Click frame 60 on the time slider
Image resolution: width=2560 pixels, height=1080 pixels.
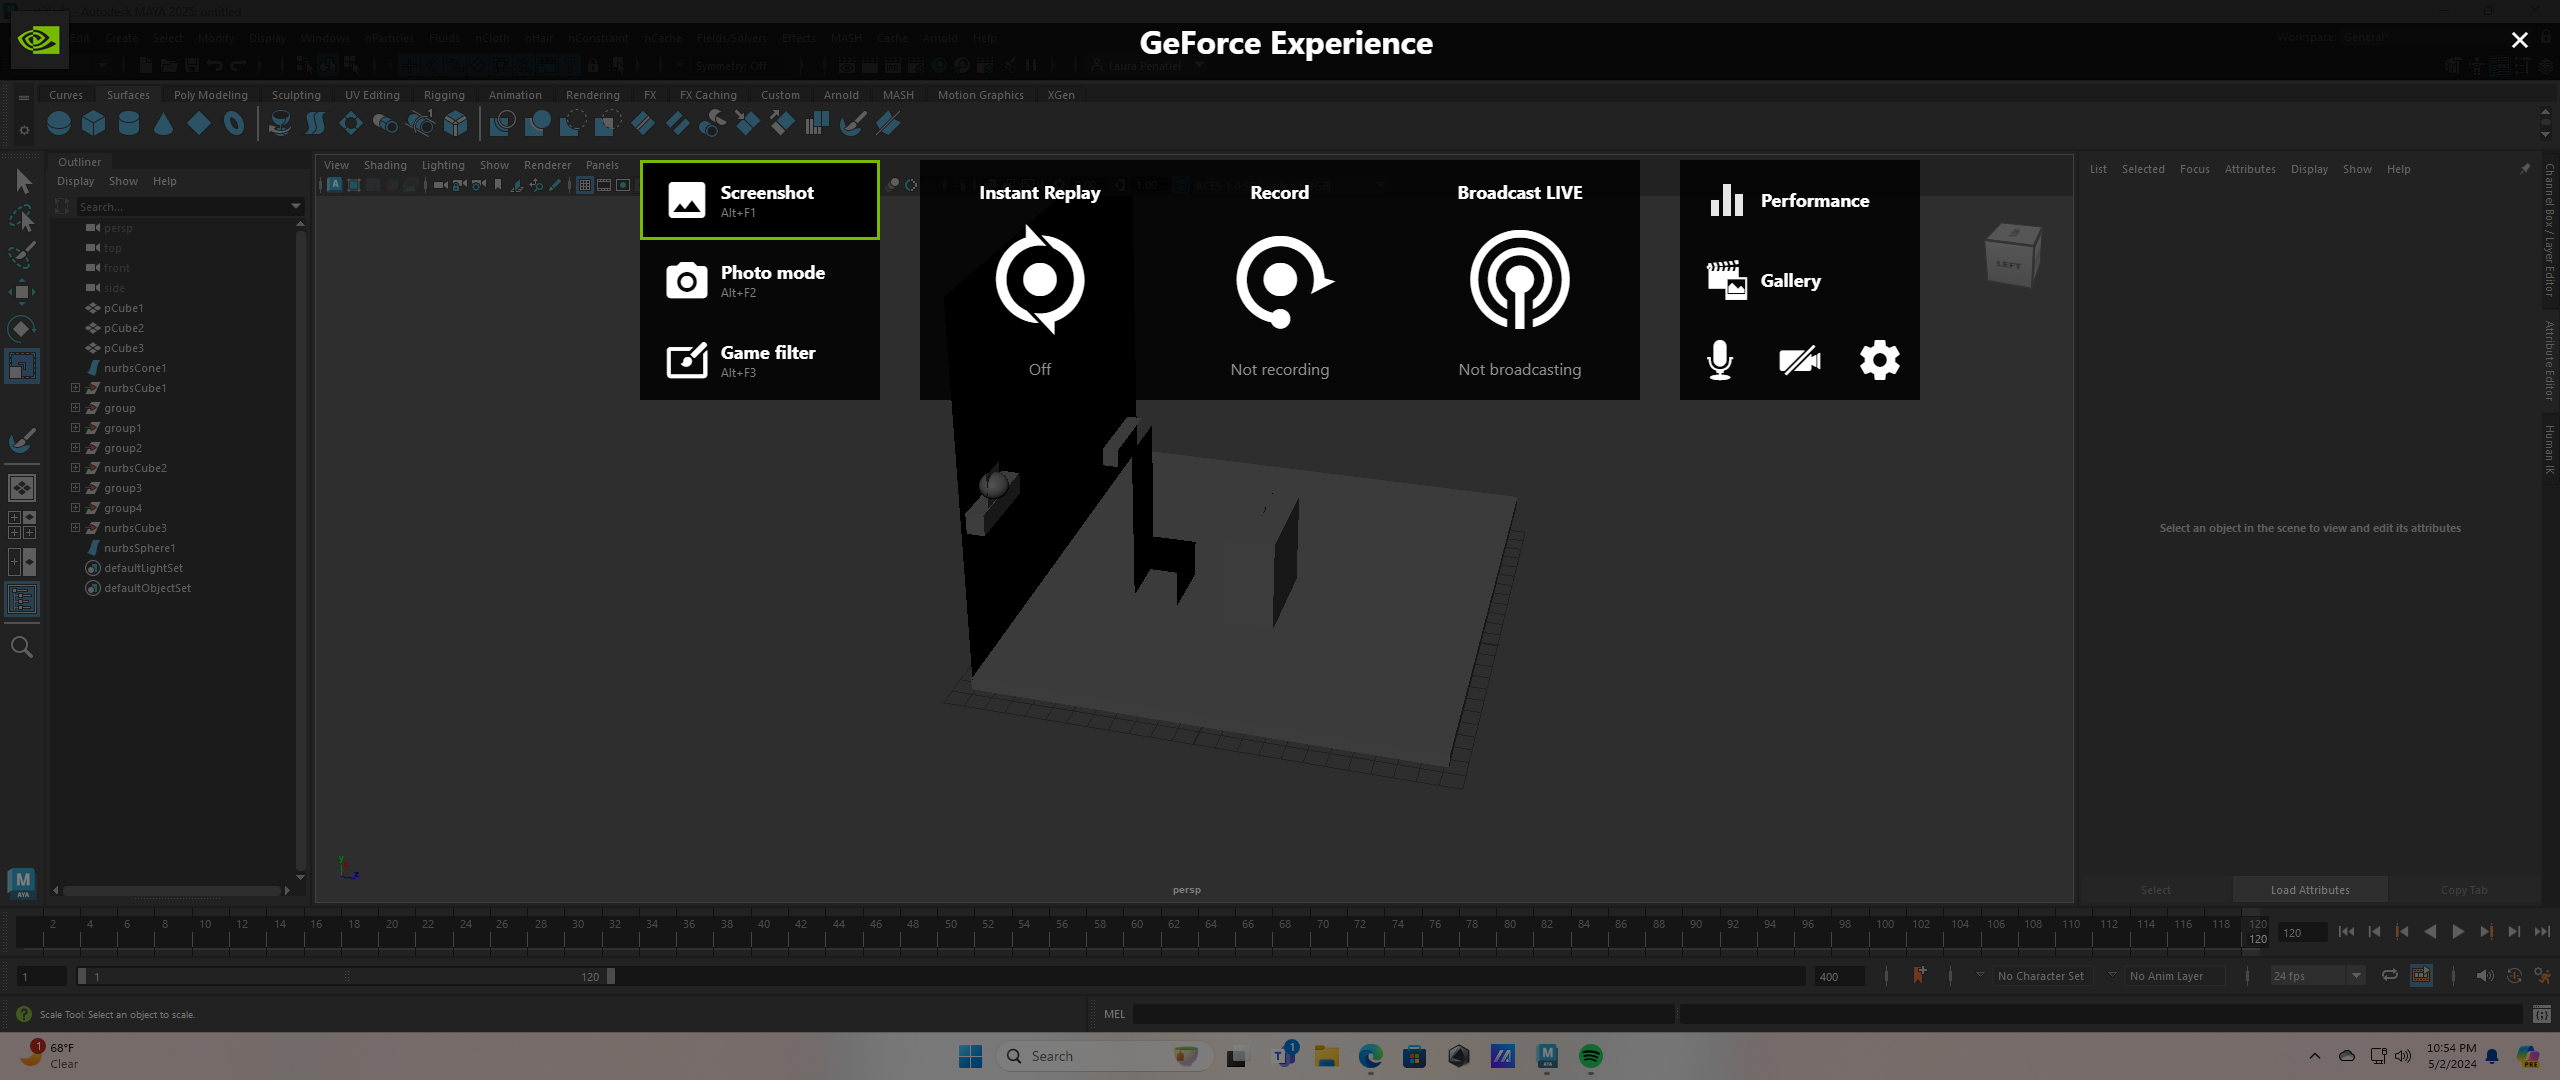point(1137,932)
